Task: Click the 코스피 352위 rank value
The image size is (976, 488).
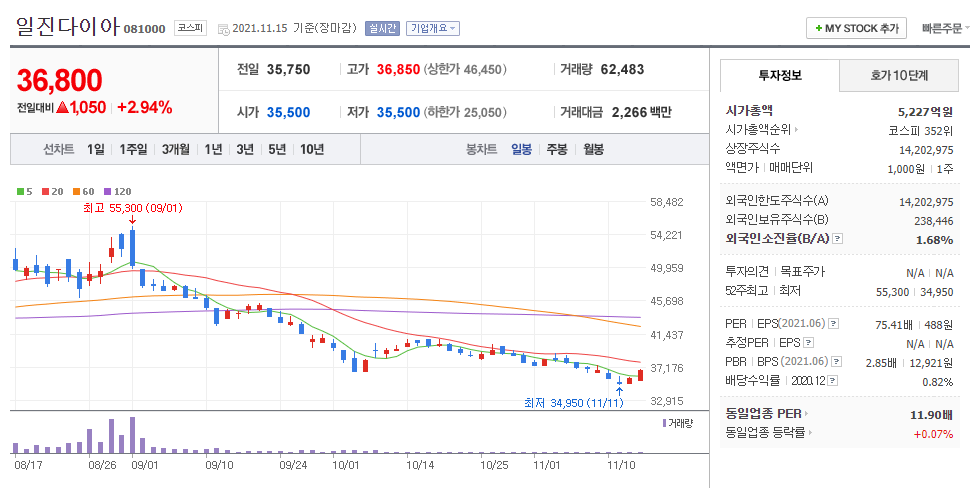Action: click(x=921, y=131)
